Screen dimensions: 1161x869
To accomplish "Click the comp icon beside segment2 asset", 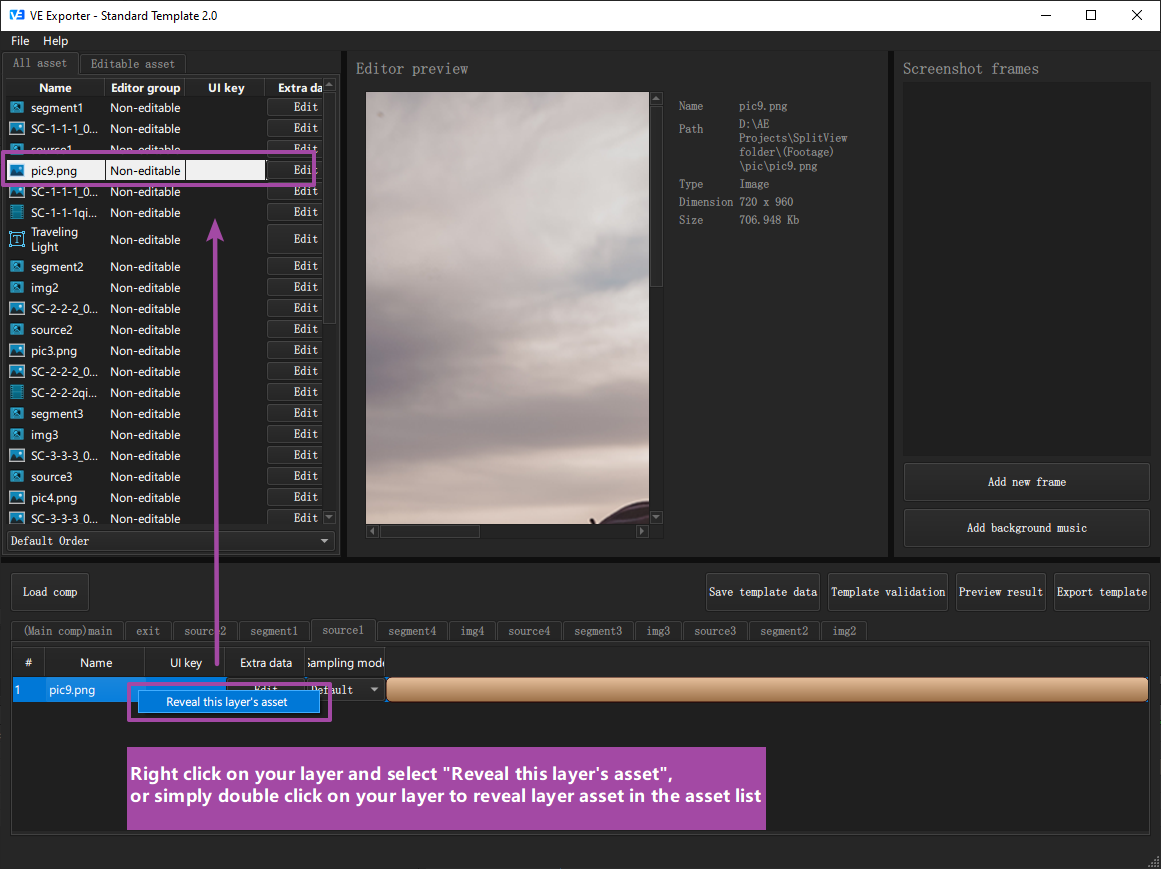I will pyautogui.click(x=17, y=266).
